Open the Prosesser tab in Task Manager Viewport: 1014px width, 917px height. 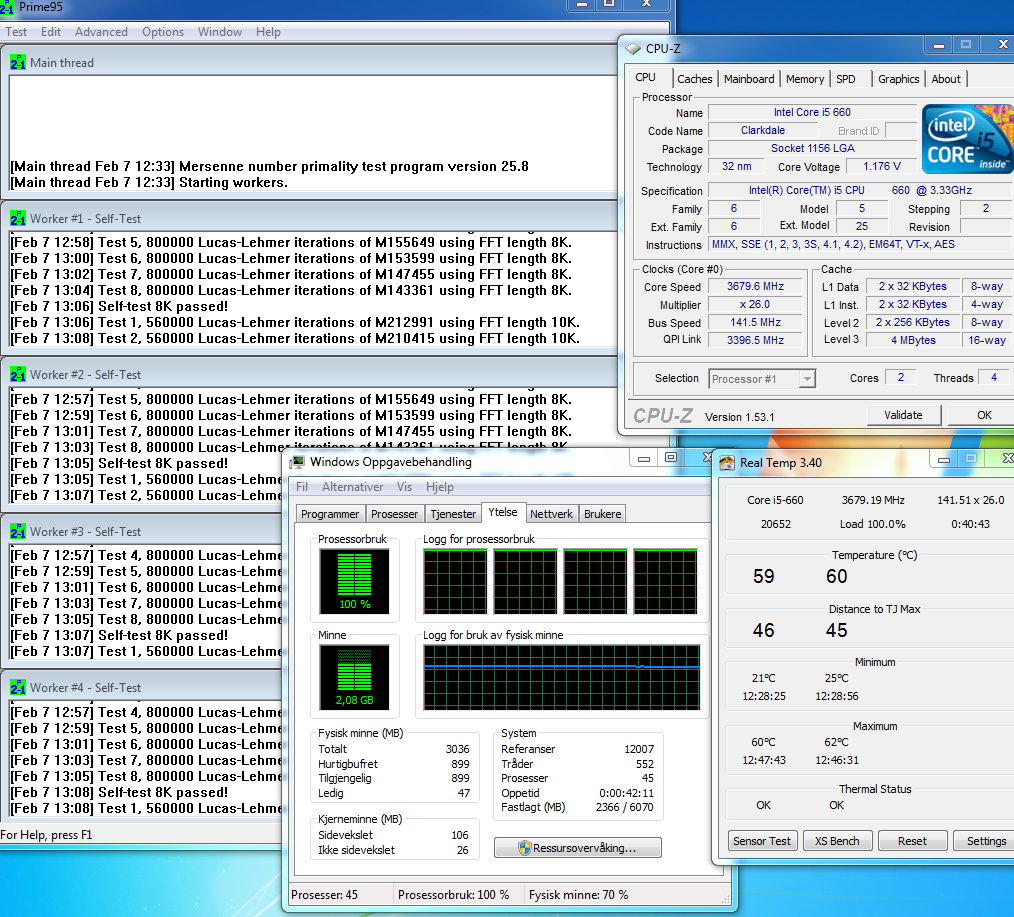(394, 514)
